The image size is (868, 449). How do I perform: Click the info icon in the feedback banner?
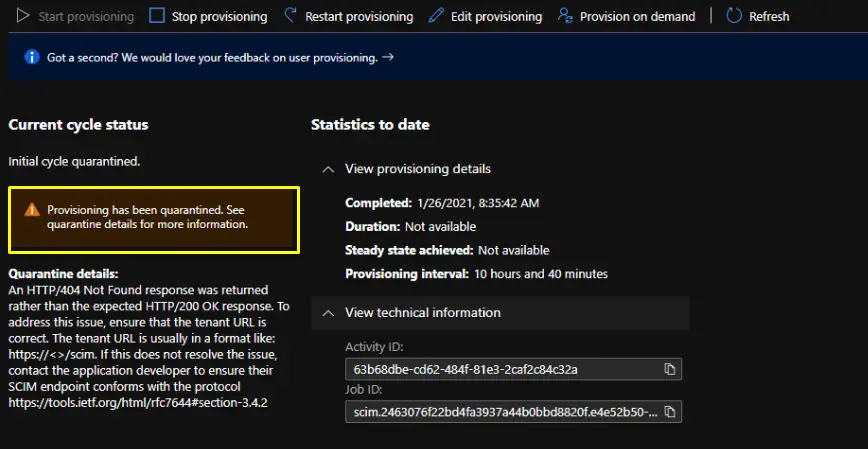tap(30, 58)
